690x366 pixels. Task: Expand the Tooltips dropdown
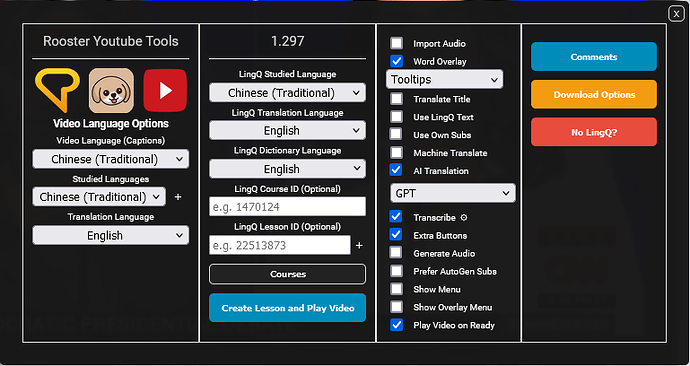[444, 80]
